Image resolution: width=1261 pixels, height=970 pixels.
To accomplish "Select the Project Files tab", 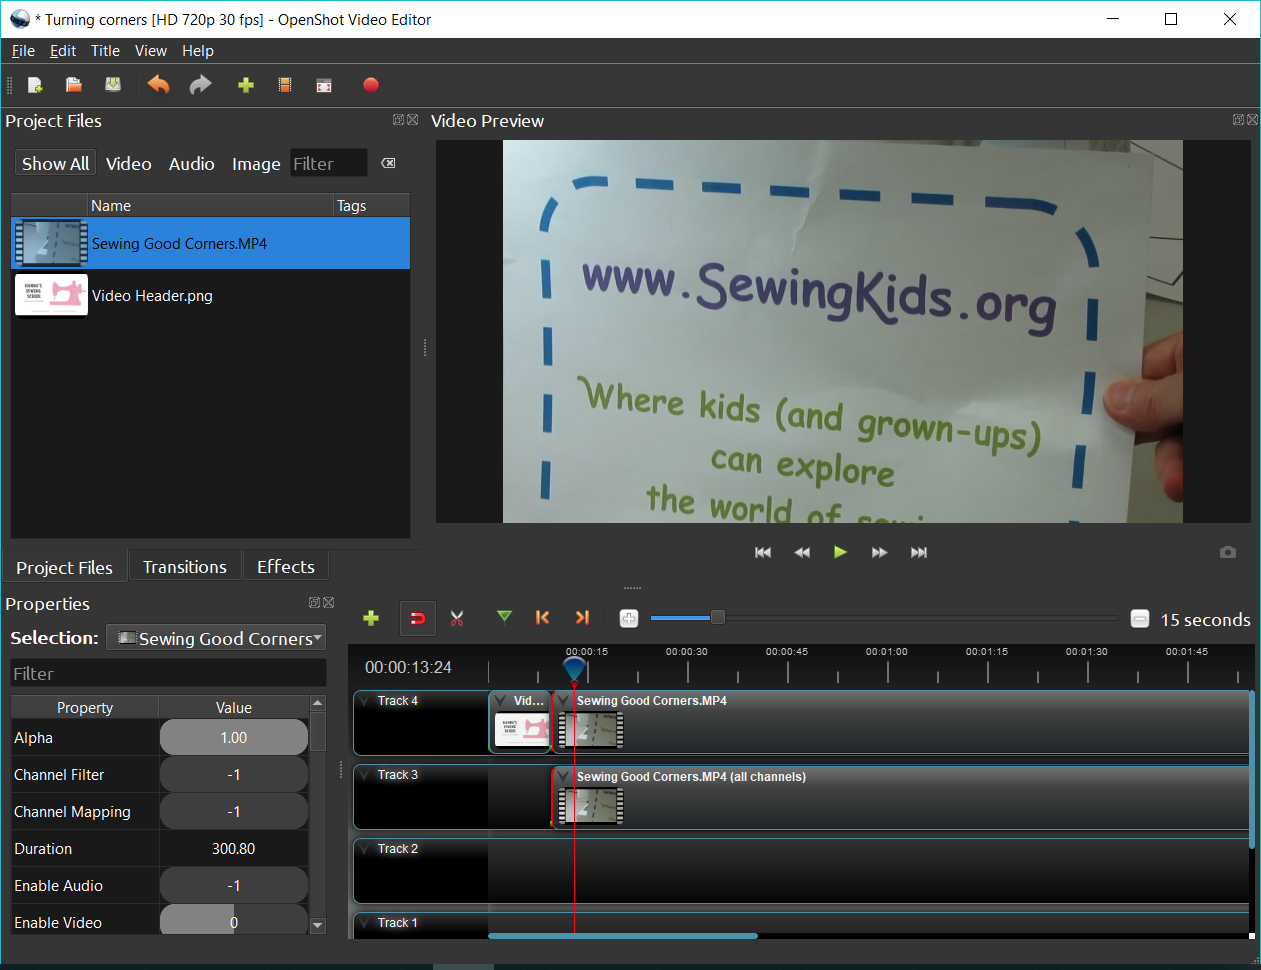I will coord(64,568).
